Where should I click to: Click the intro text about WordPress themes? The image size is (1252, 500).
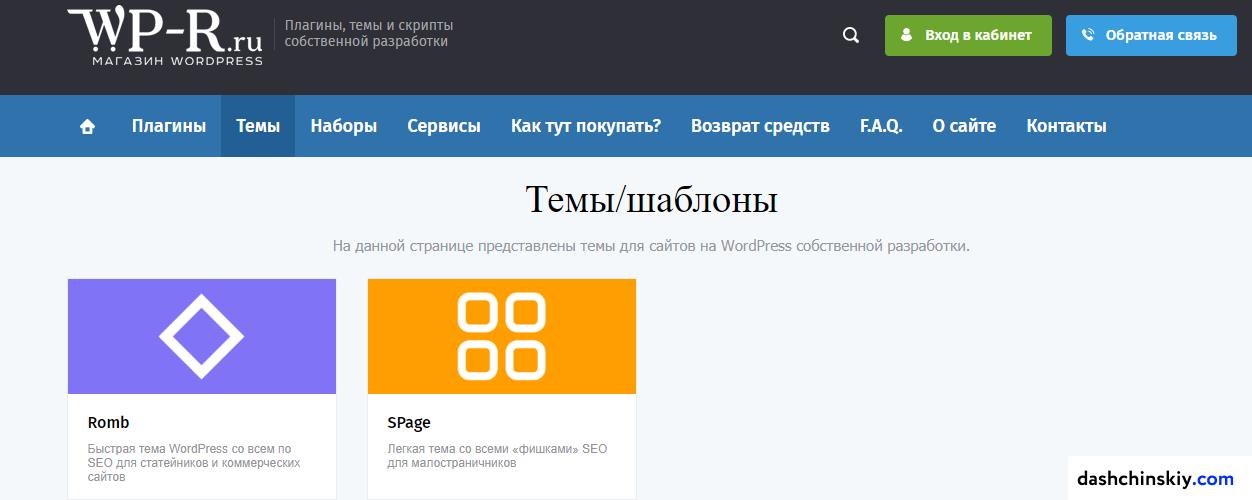pos(651,245)
